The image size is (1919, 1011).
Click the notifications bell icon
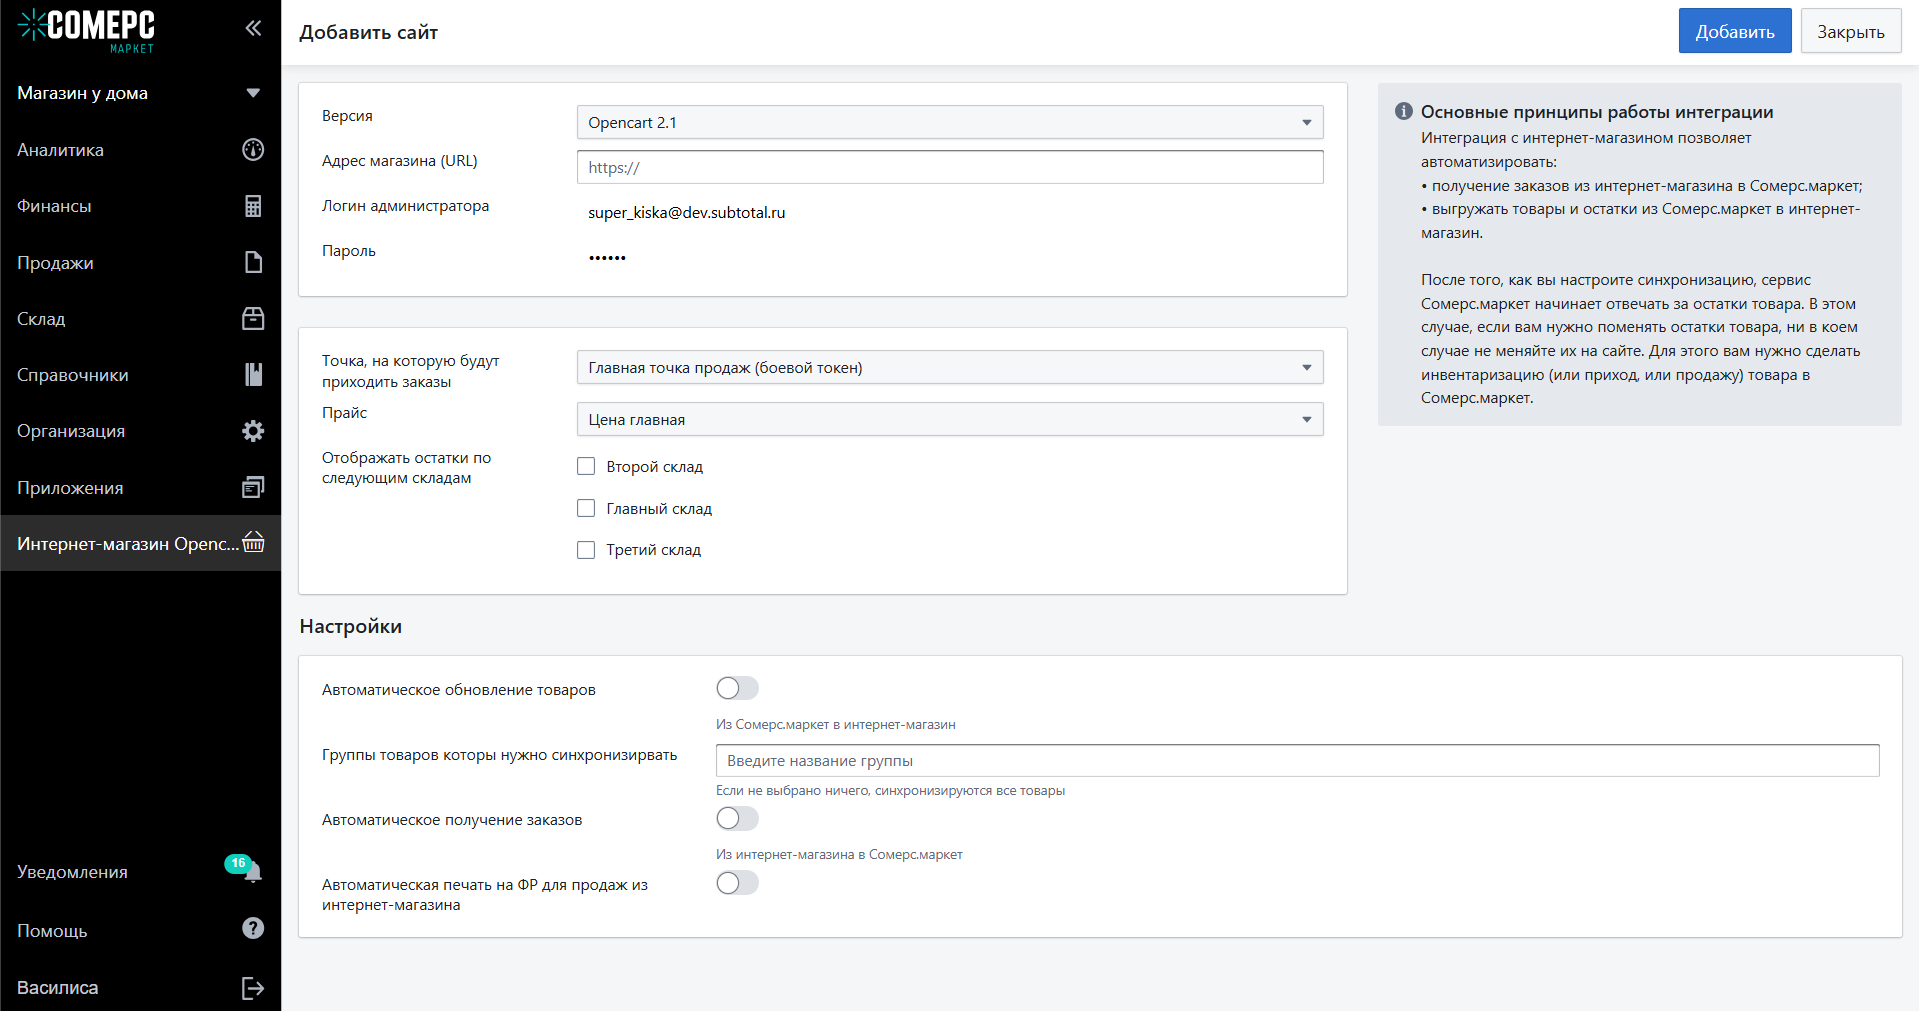(253, 873)
